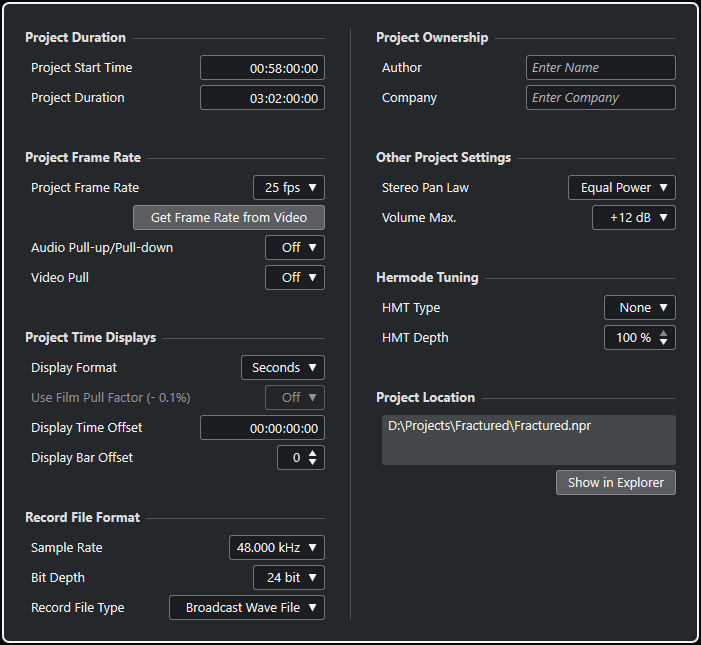Expand the Volume Max. dropdown
701x645 pixels.
(x=634, y=218)
